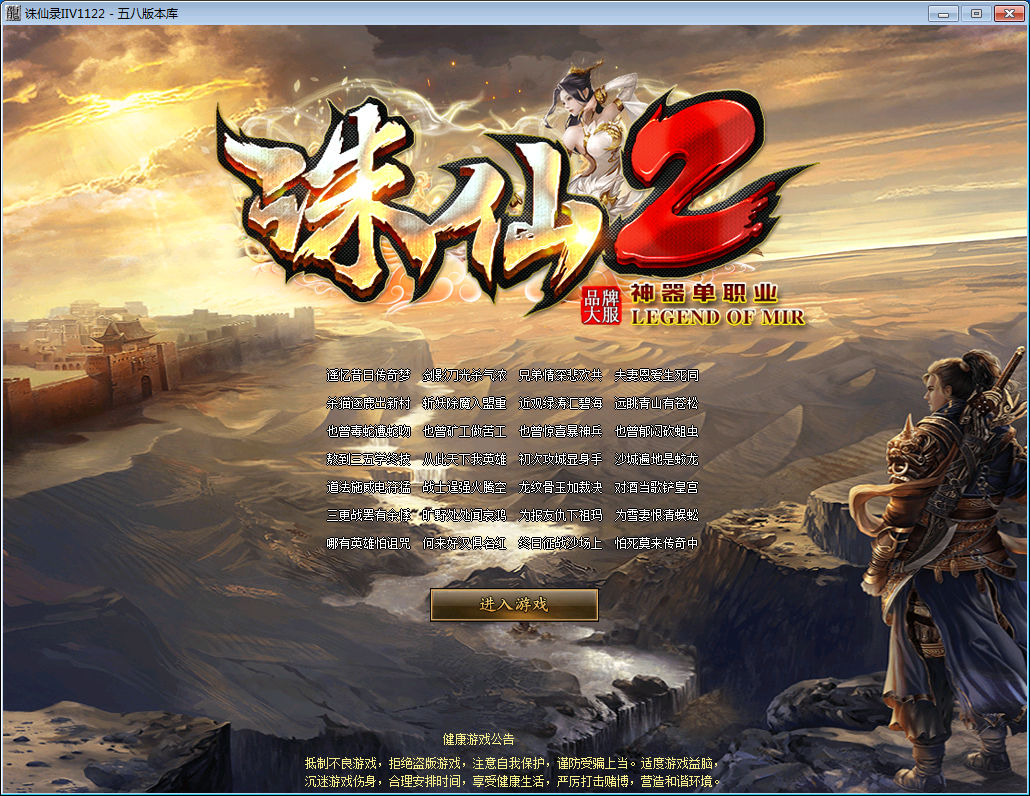Viewport: 1030px width, 796px height.
Task: Click the verse 何来好汉惧名红
Action: (464, 543)
